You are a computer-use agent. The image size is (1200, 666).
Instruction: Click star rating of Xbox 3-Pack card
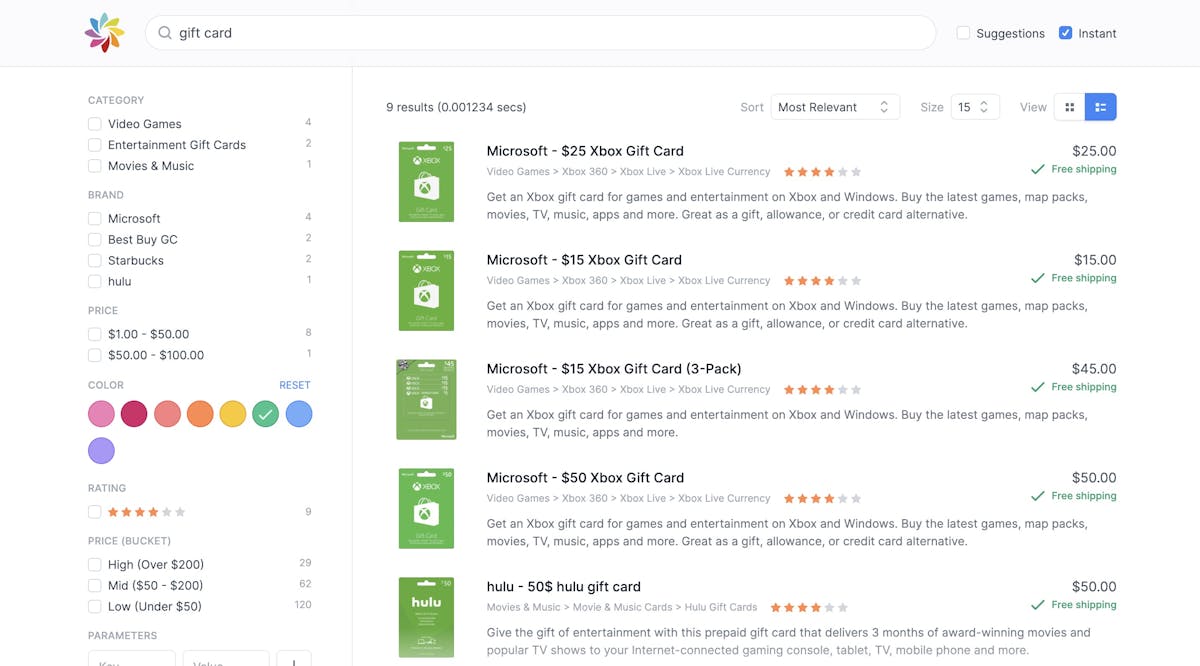(x=822, y=390)
